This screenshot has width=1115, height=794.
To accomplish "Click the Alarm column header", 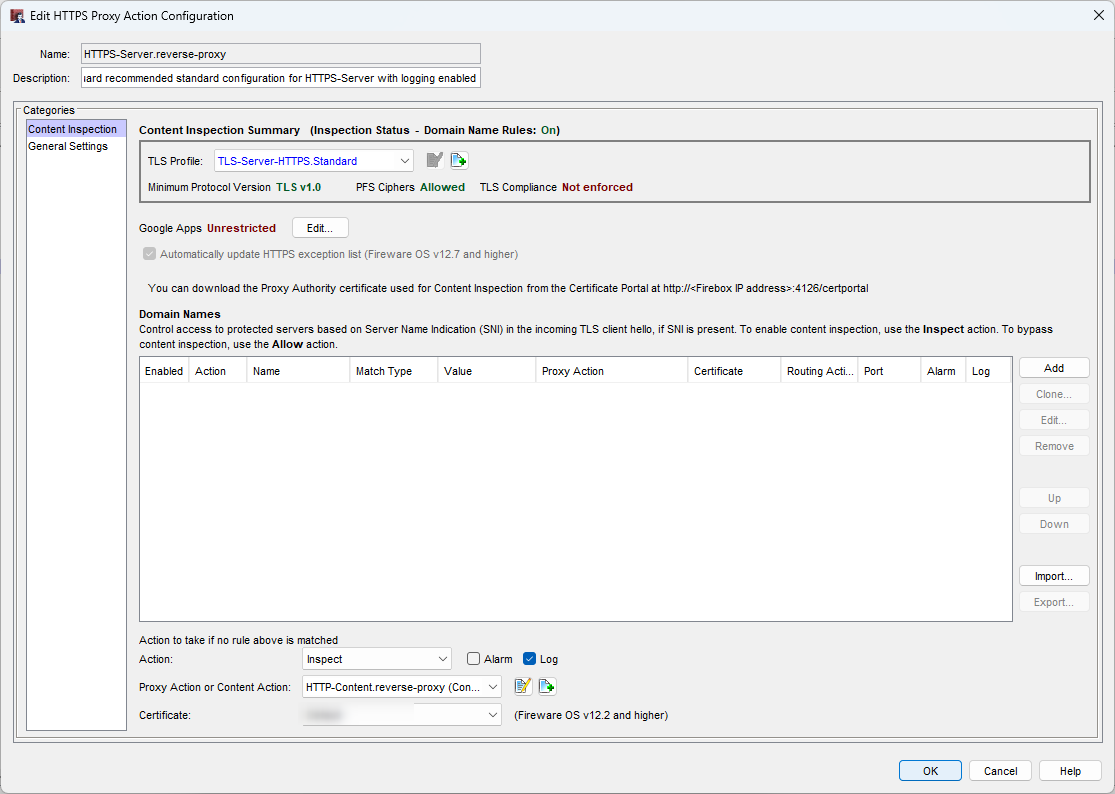I will click(944, 371).
